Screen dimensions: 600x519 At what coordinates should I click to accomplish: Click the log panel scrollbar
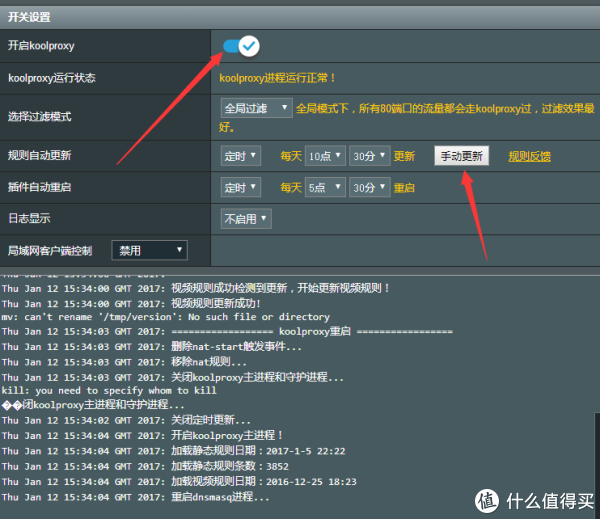coord(597,465)
